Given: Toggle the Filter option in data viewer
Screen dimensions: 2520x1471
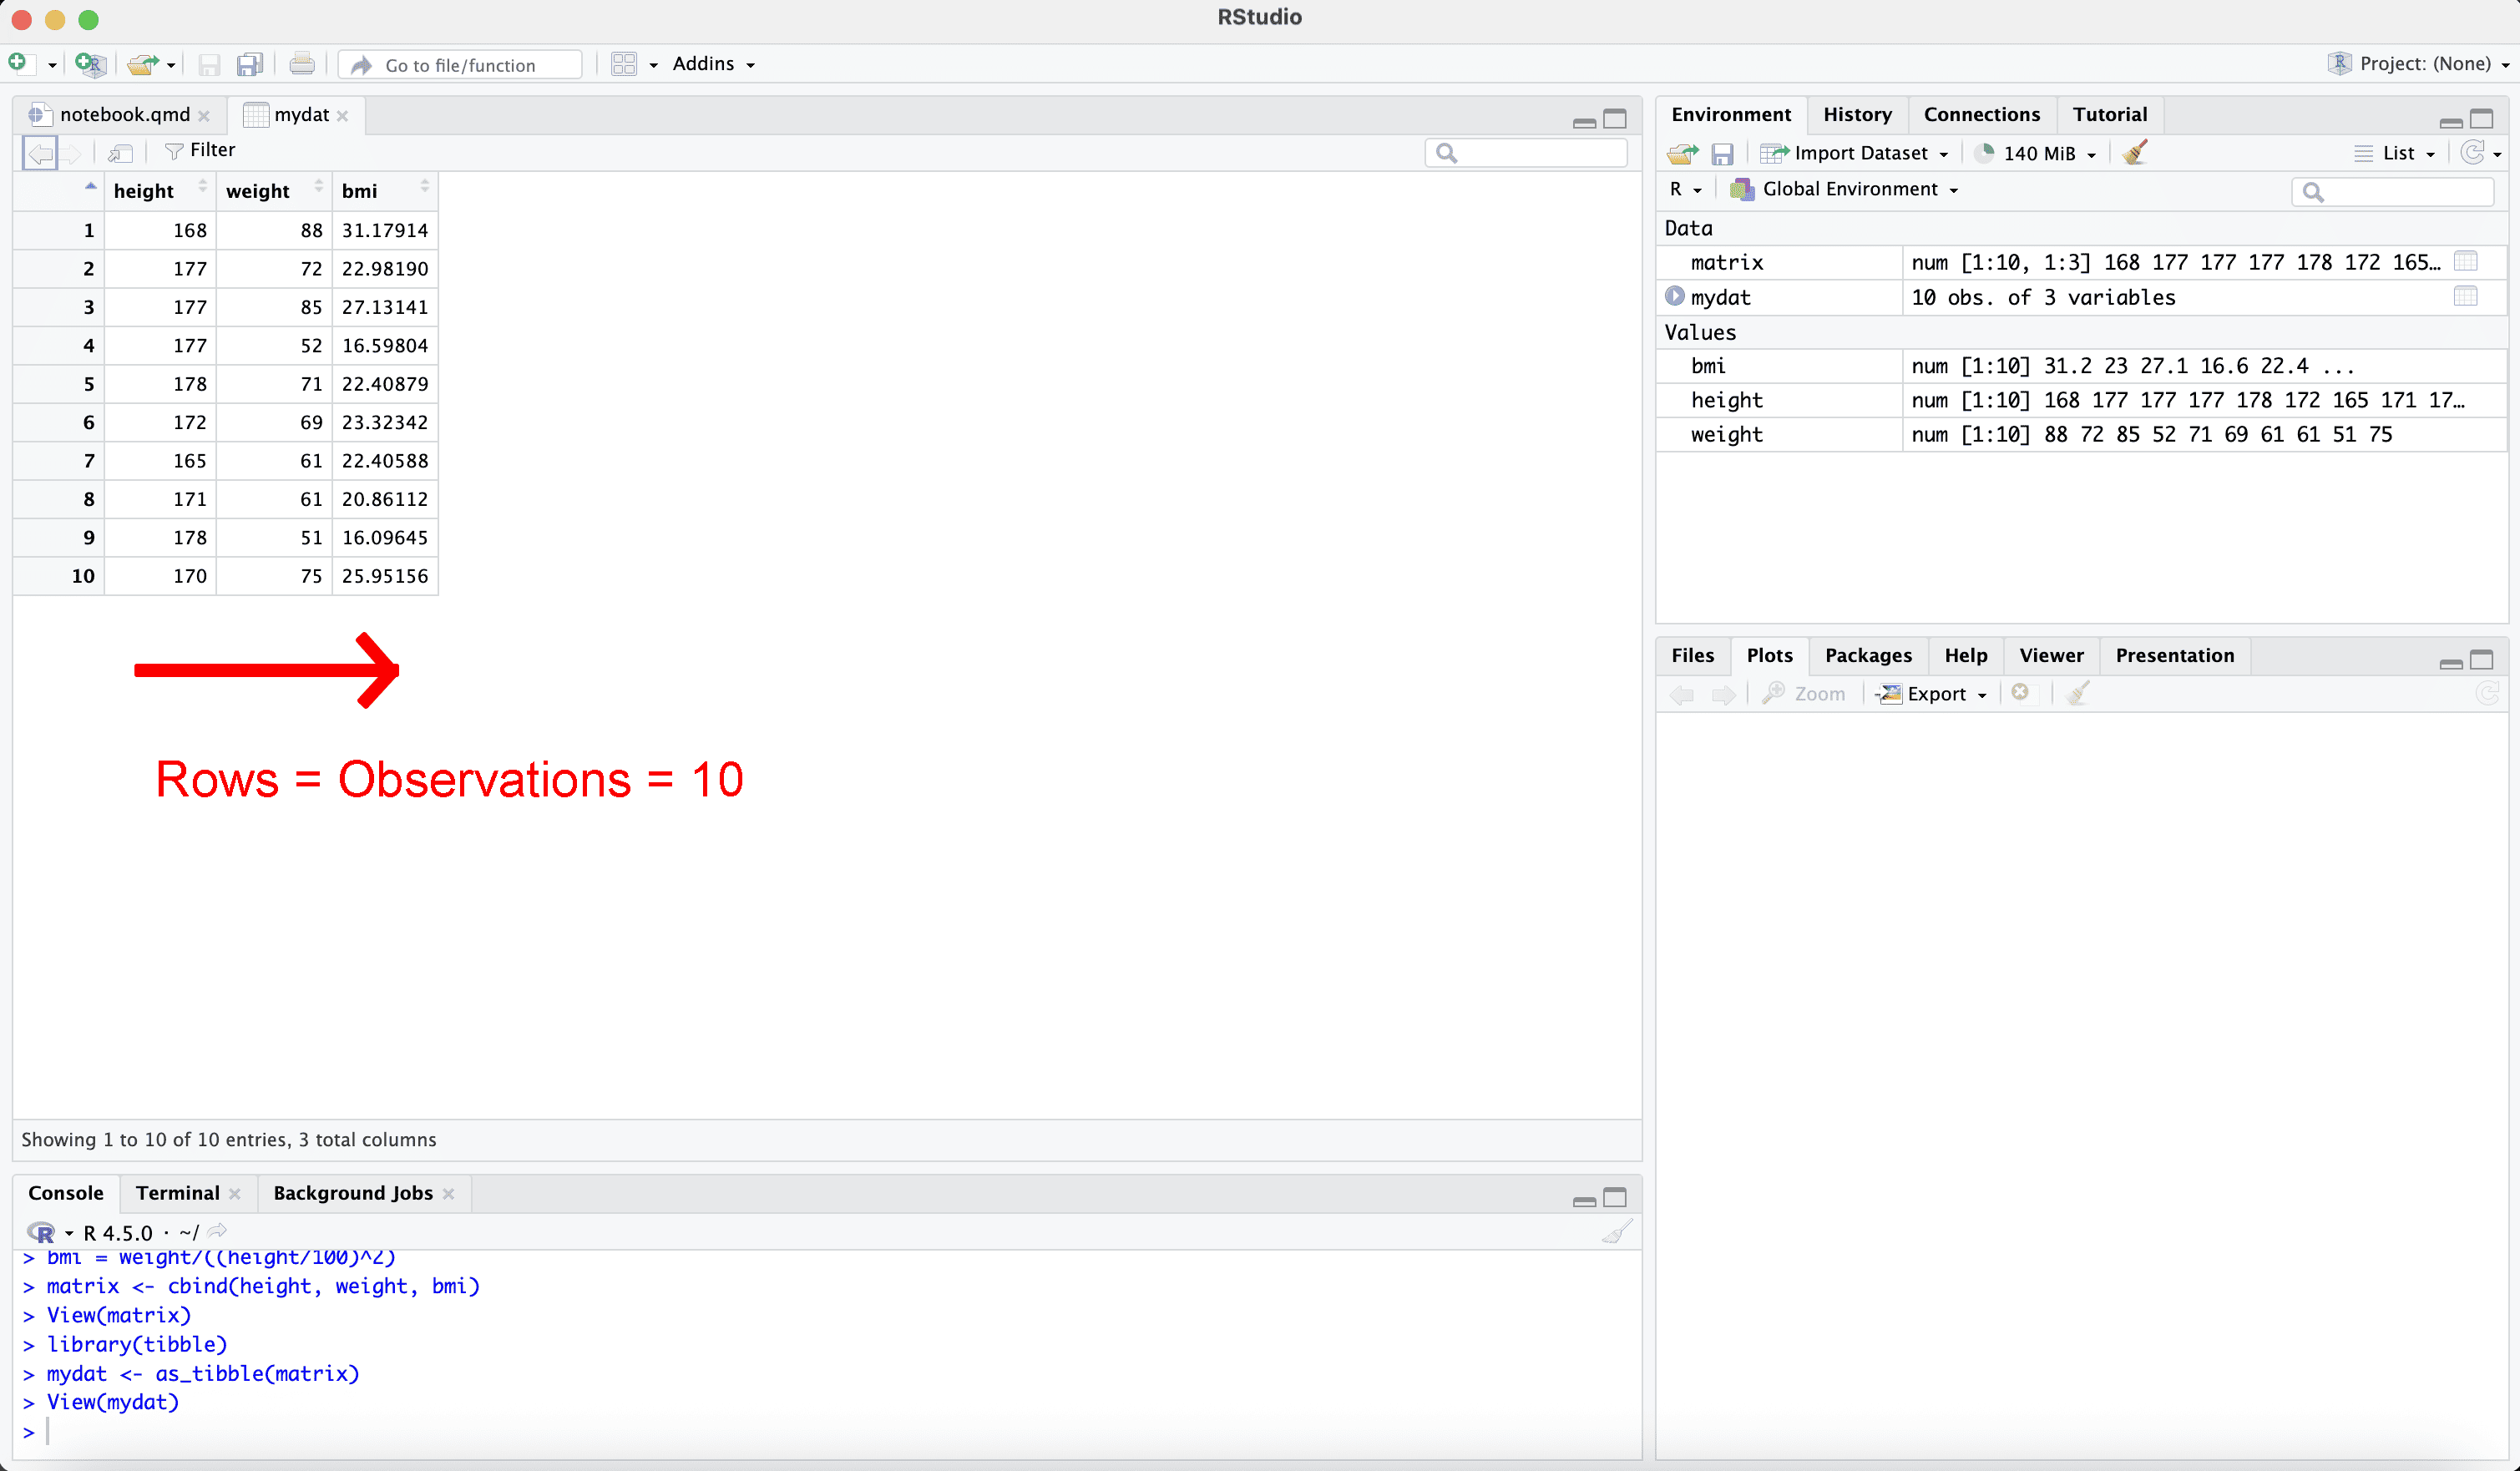Looking at the screenshot, I should [200, 150].
